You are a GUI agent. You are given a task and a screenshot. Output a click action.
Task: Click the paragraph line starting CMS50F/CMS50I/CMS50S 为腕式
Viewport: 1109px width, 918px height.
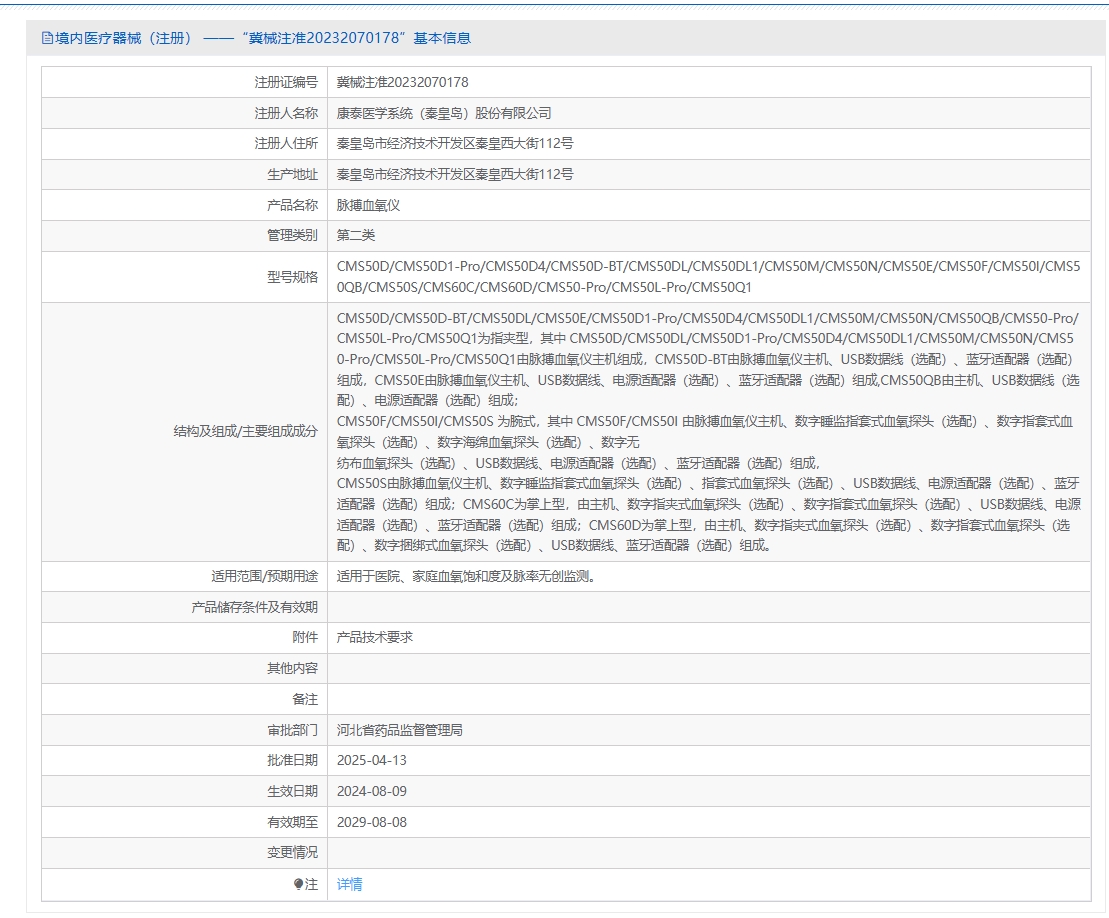point(704,422)
